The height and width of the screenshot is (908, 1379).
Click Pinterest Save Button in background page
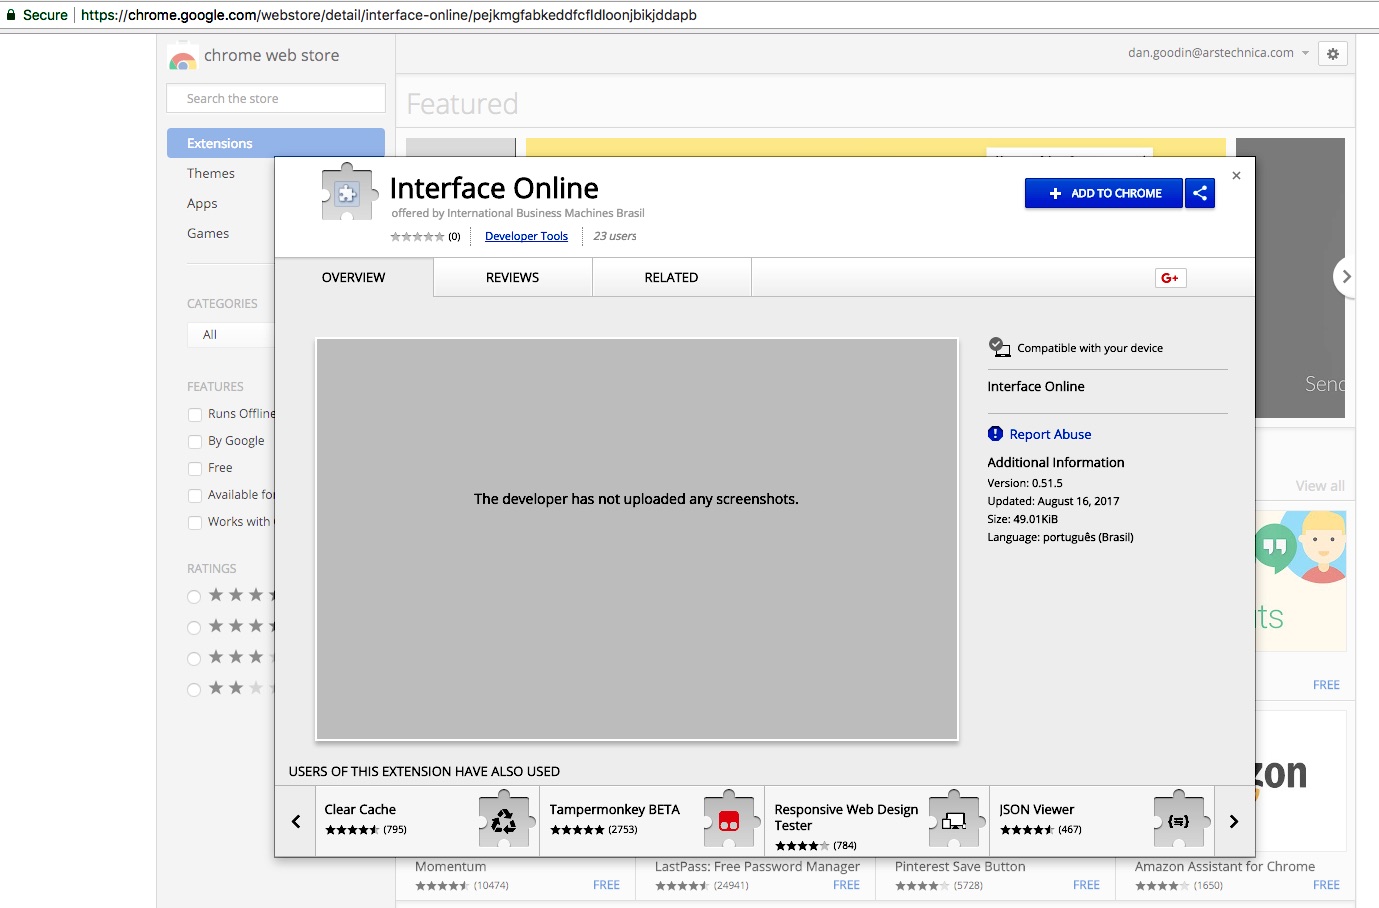pos(960,866)
